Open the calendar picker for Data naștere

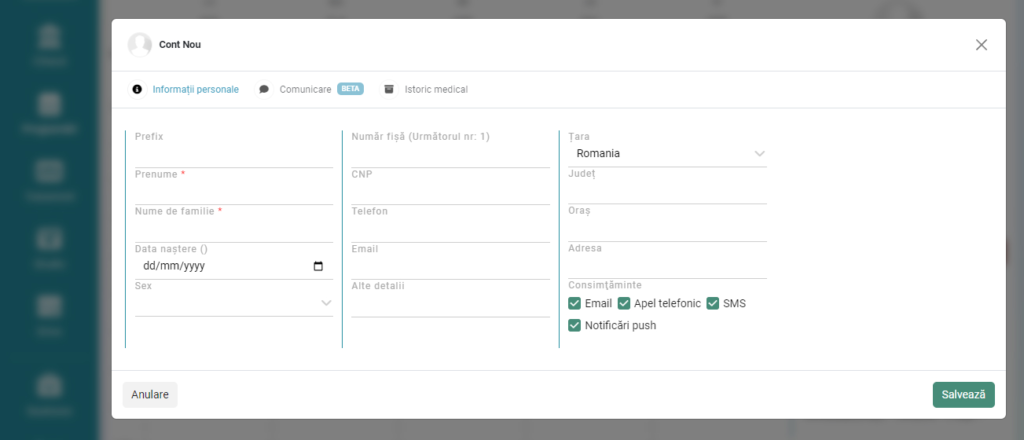click(318, 267)
